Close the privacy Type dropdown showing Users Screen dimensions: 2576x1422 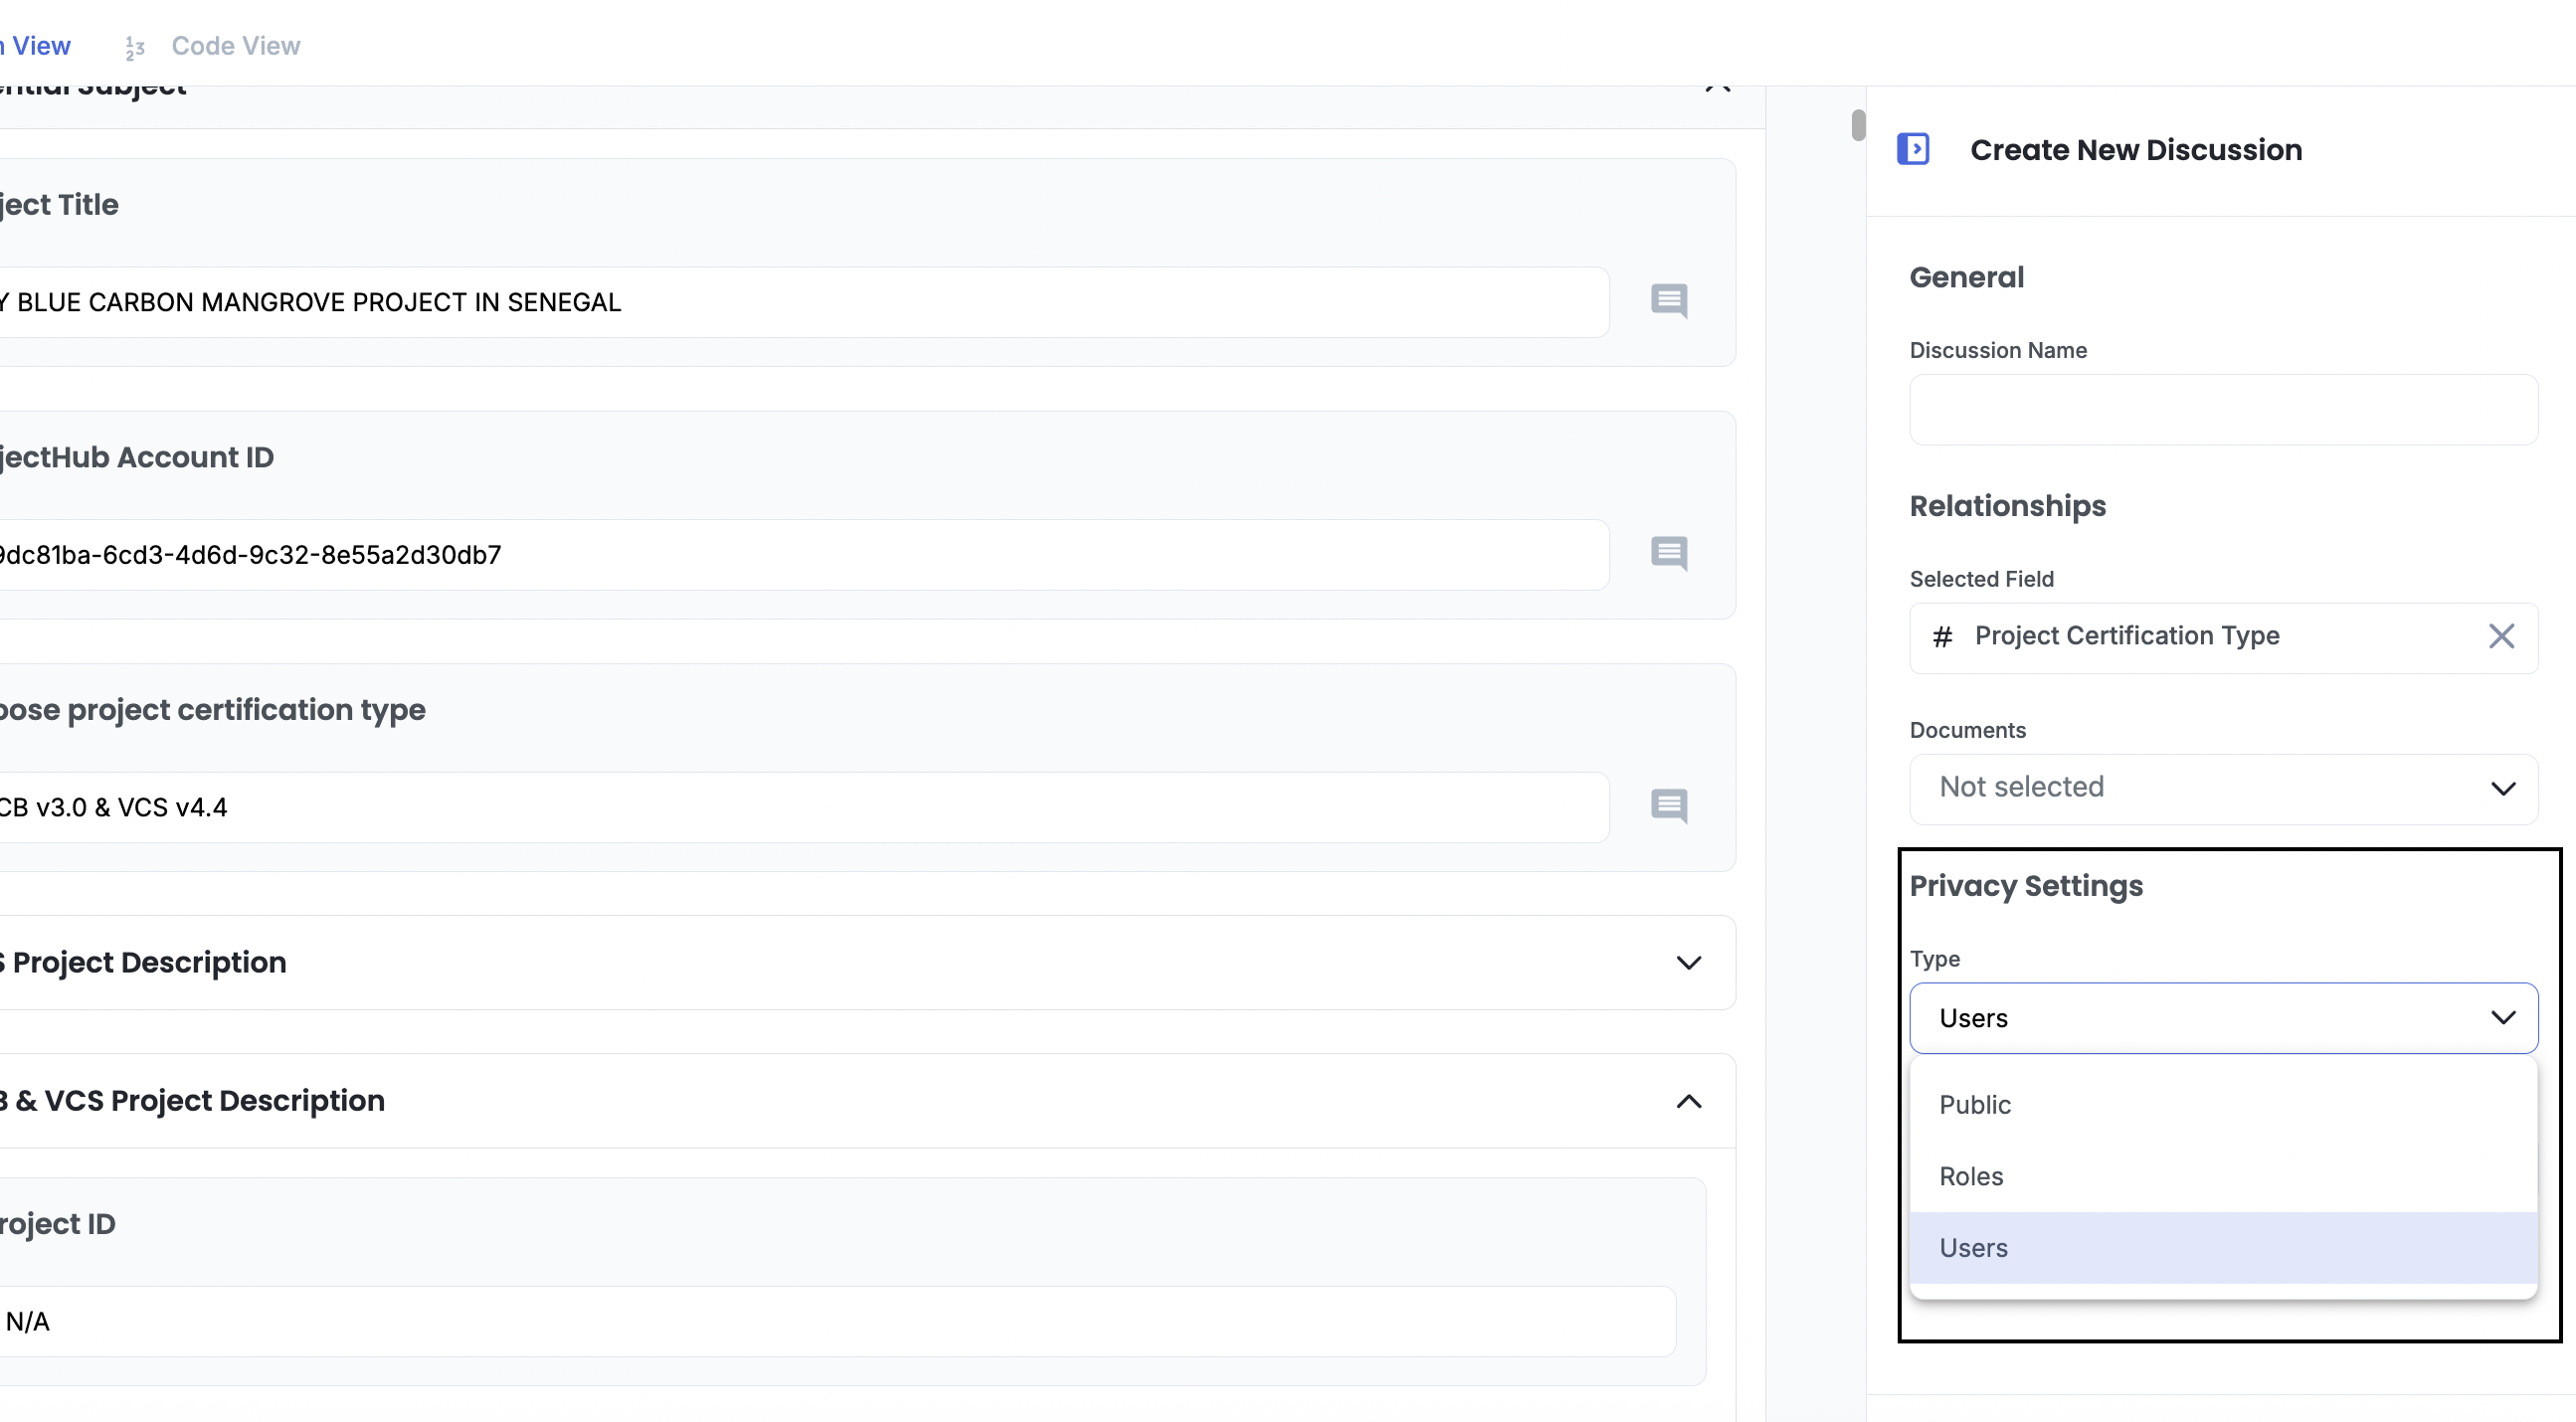[x=2222, y=1018]
